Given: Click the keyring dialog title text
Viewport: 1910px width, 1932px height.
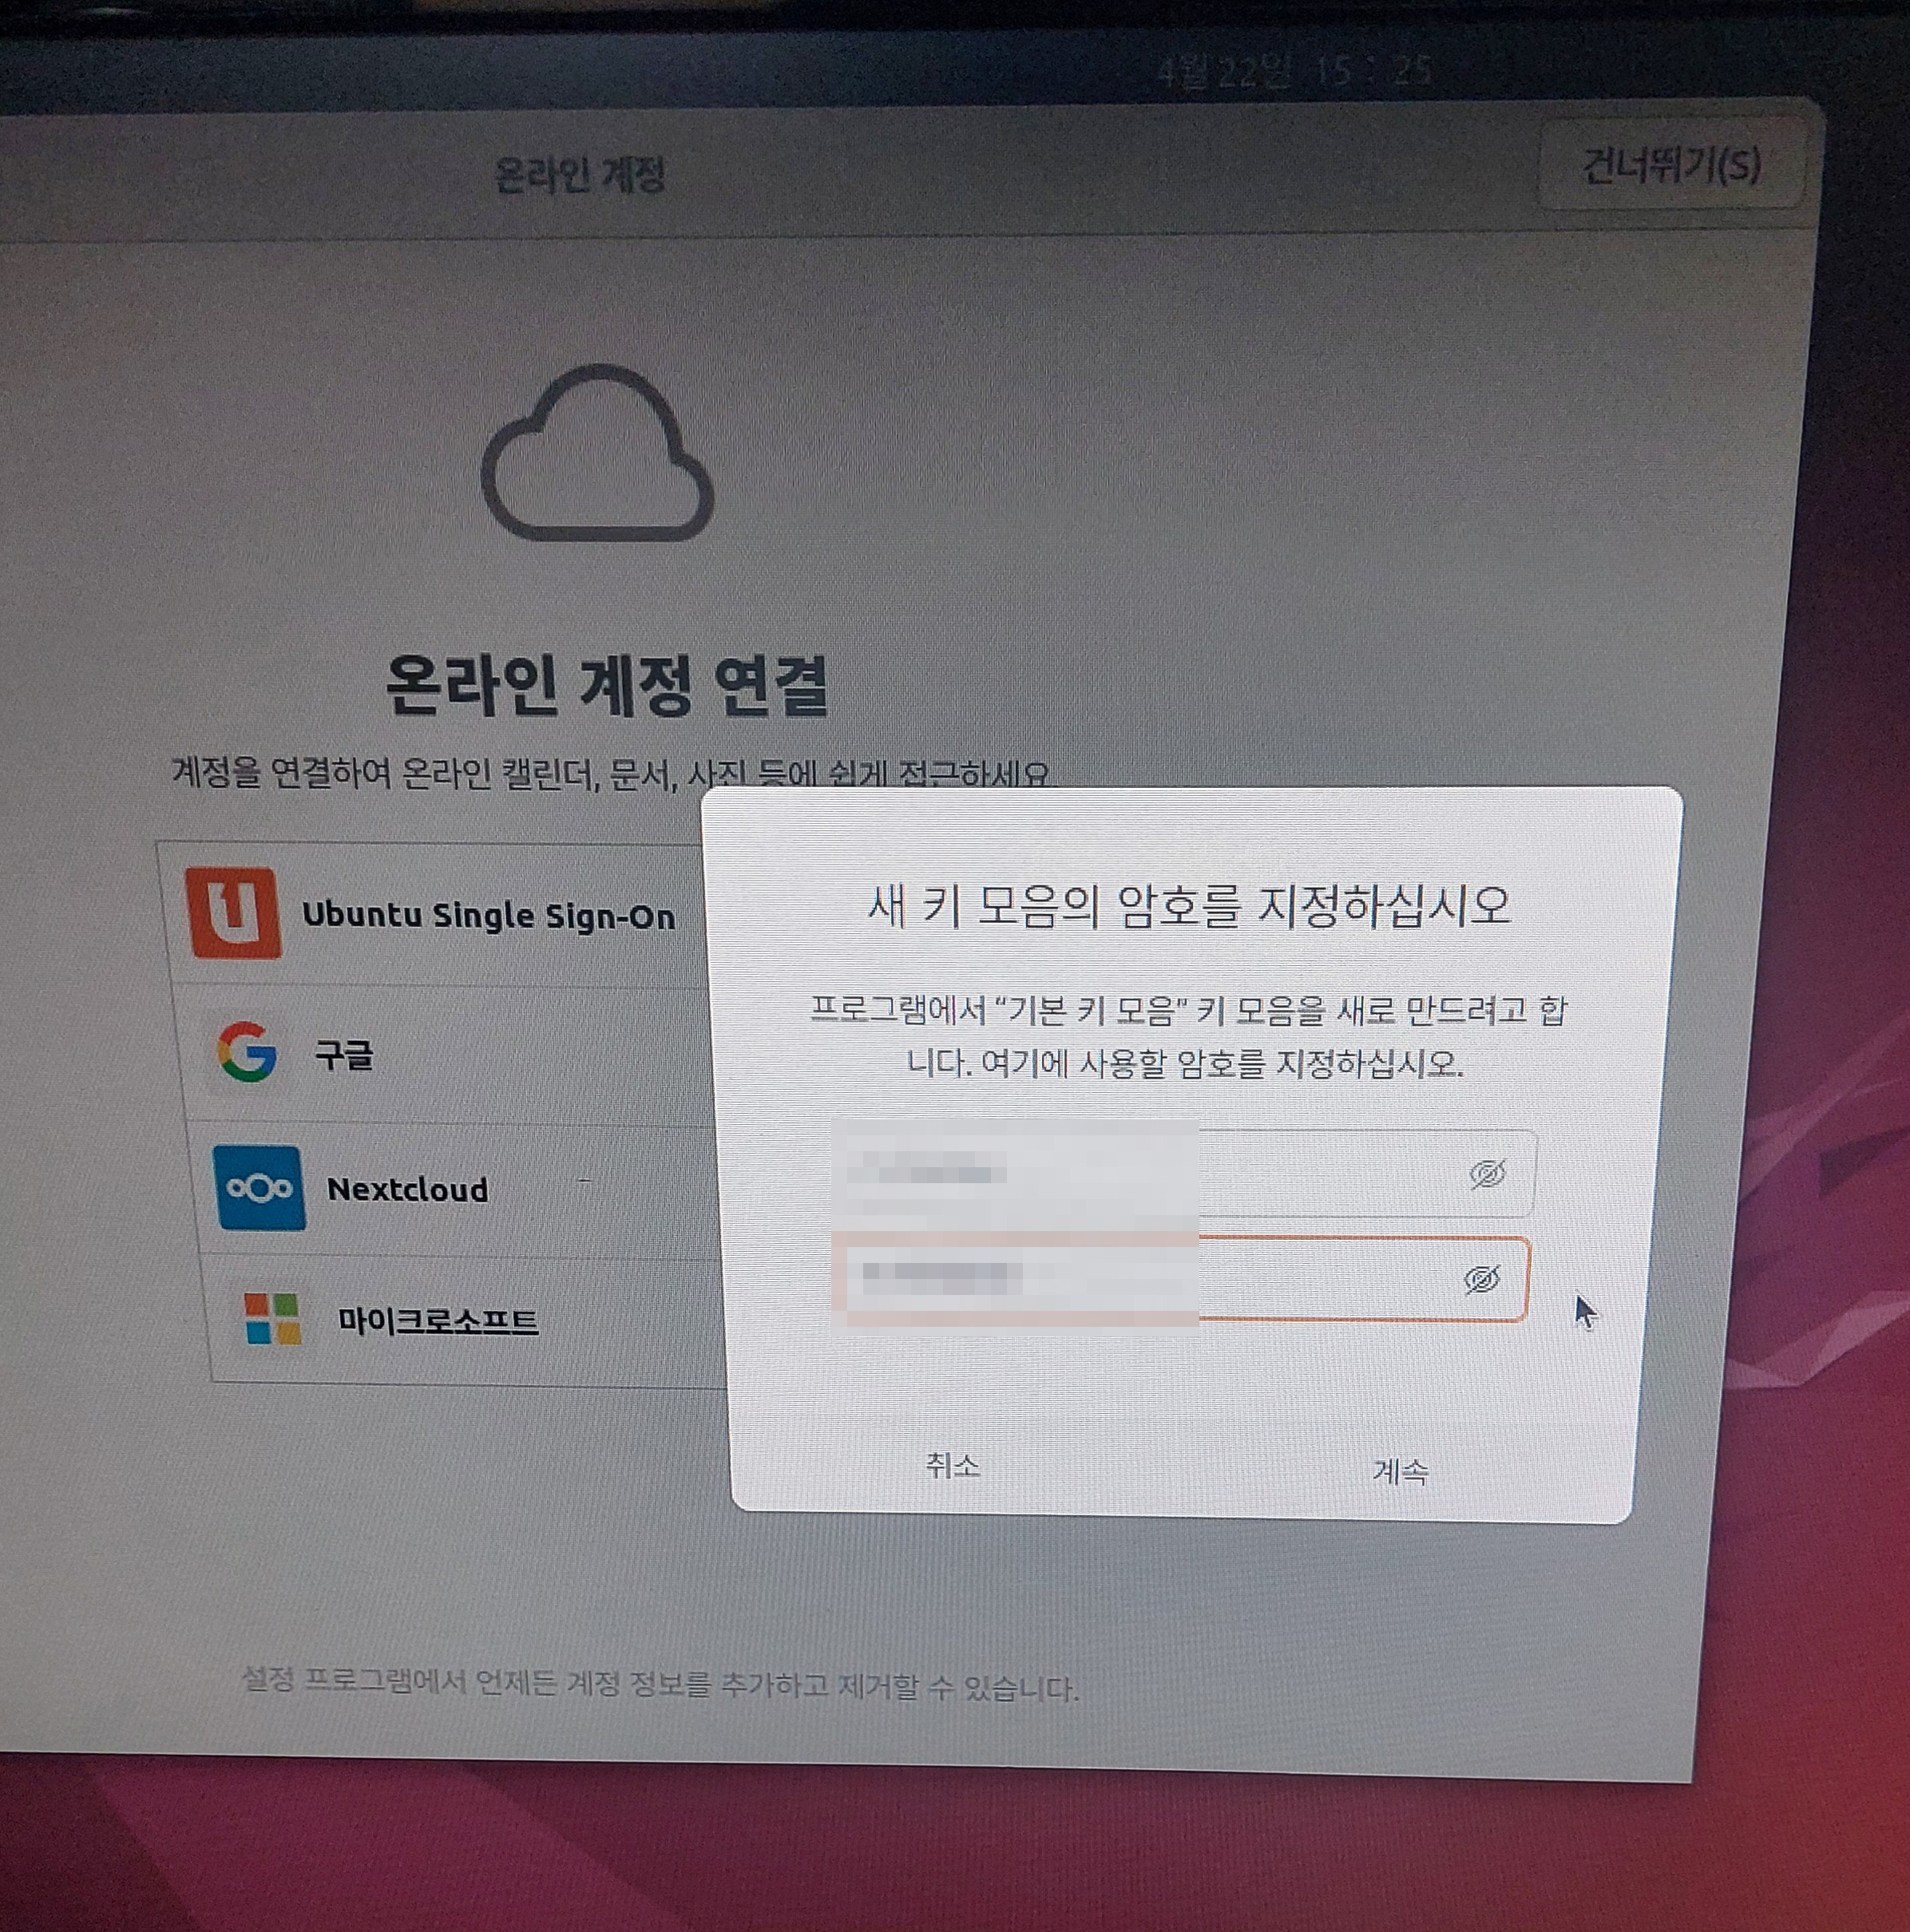Looking at the screenshot, I should point(1188,906).
